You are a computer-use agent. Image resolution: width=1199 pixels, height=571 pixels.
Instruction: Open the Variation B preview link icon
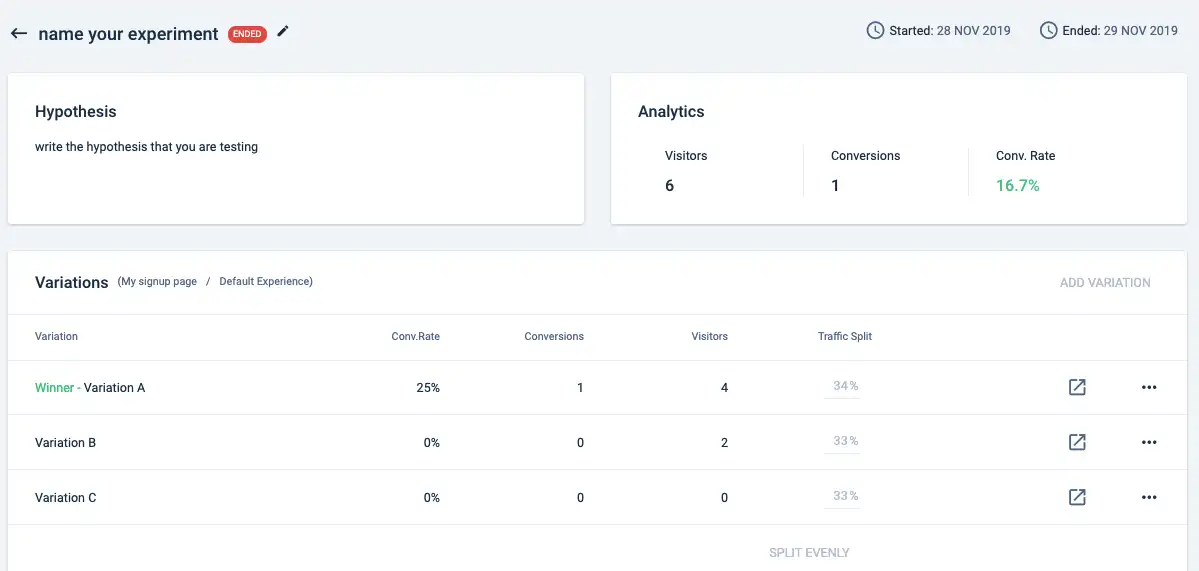[1077, 442]
